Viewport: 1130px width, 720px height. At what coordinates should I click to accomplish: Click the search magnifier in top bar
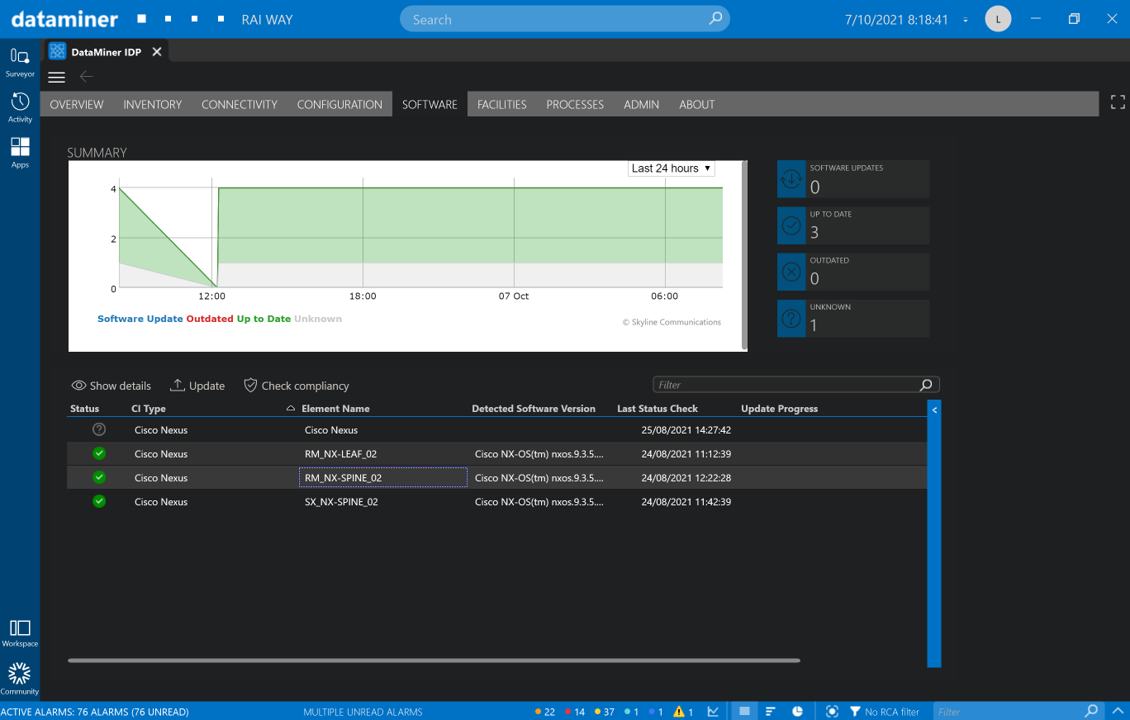[x=715, y=19]
